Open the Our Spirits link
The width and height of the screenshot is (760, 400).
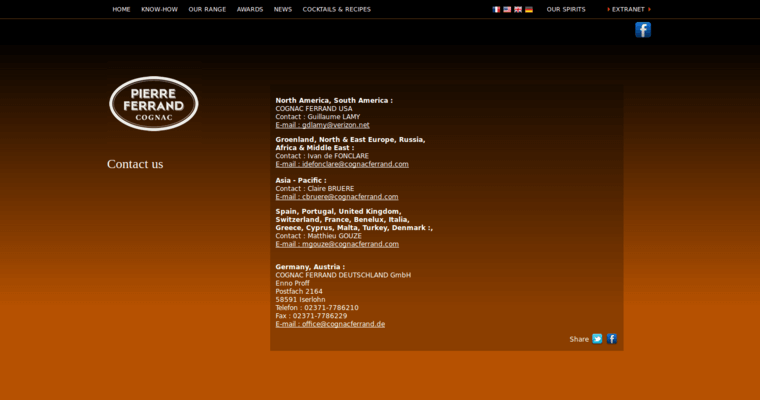pos(566,9)
